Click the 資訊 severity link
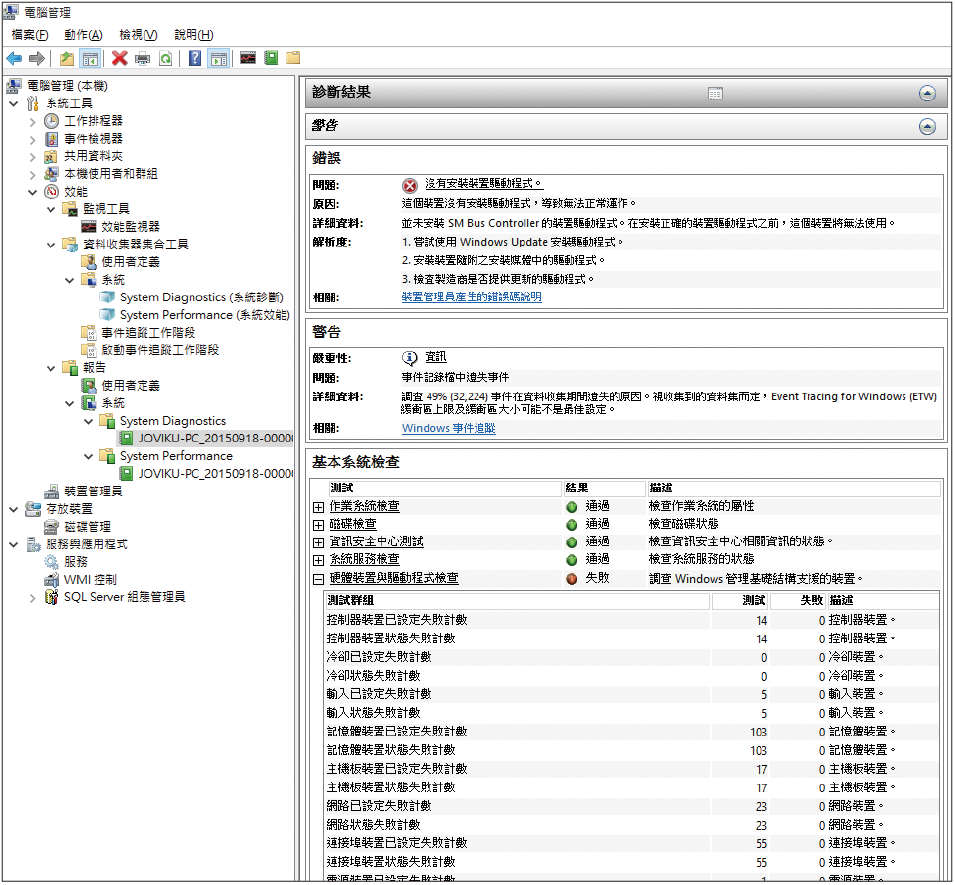This screenshot has width=955, height=885. coord(435,357)
